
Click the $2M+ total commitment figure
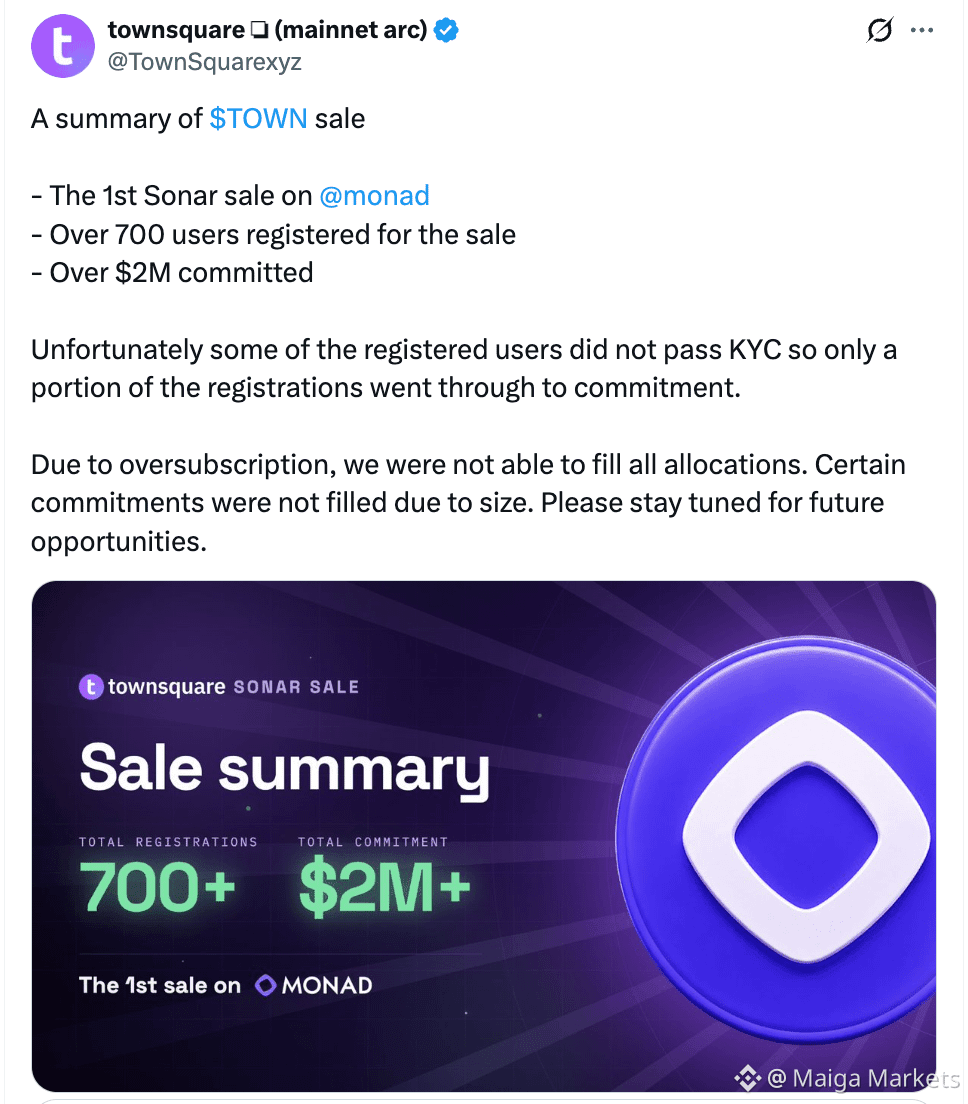(384, 887)
